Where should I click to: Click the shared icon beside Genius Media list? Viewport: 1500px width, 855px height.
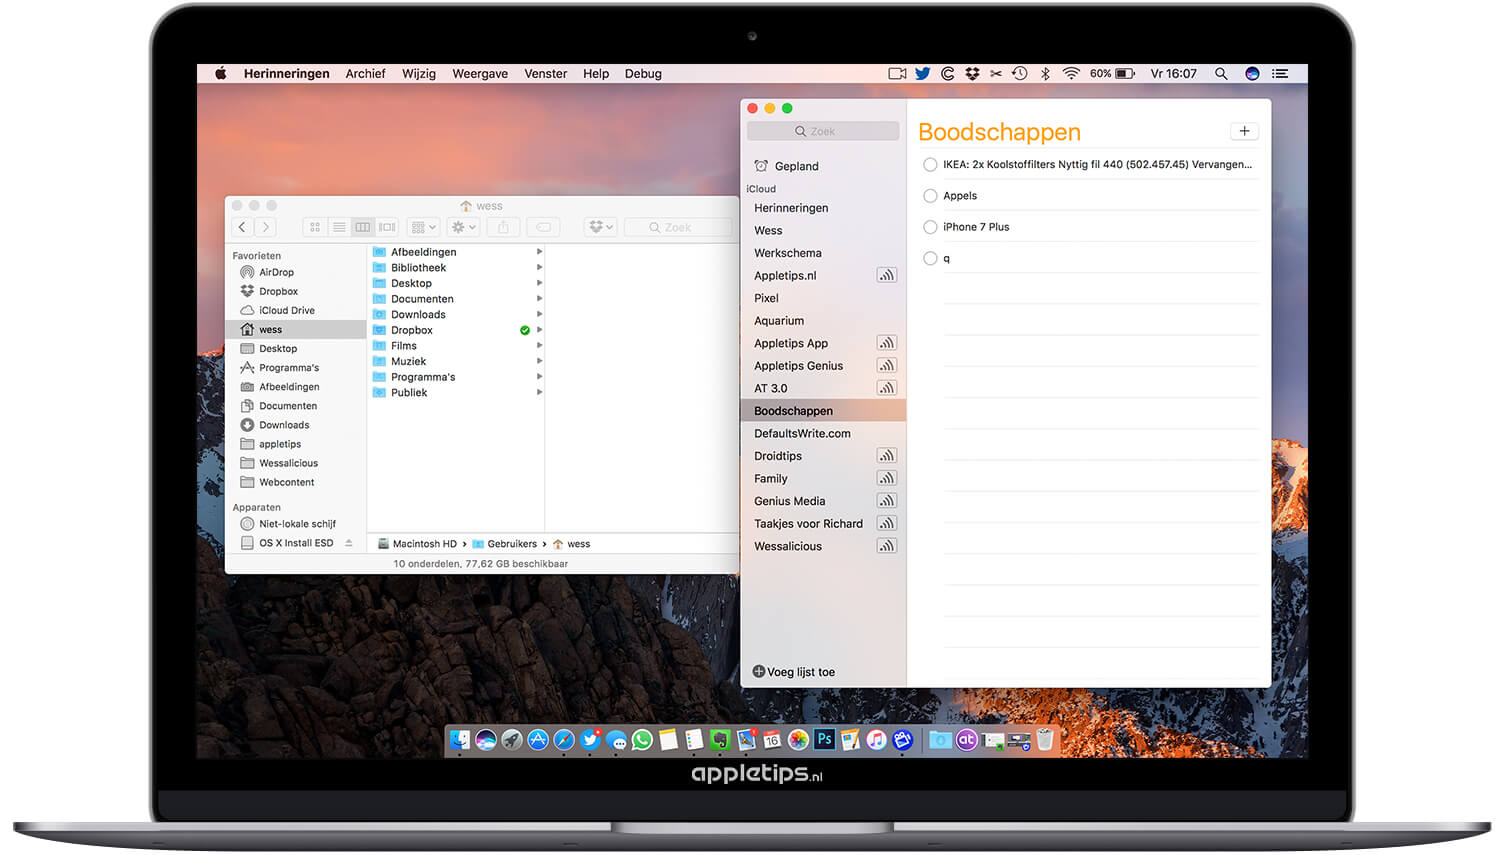pos(886,501)
